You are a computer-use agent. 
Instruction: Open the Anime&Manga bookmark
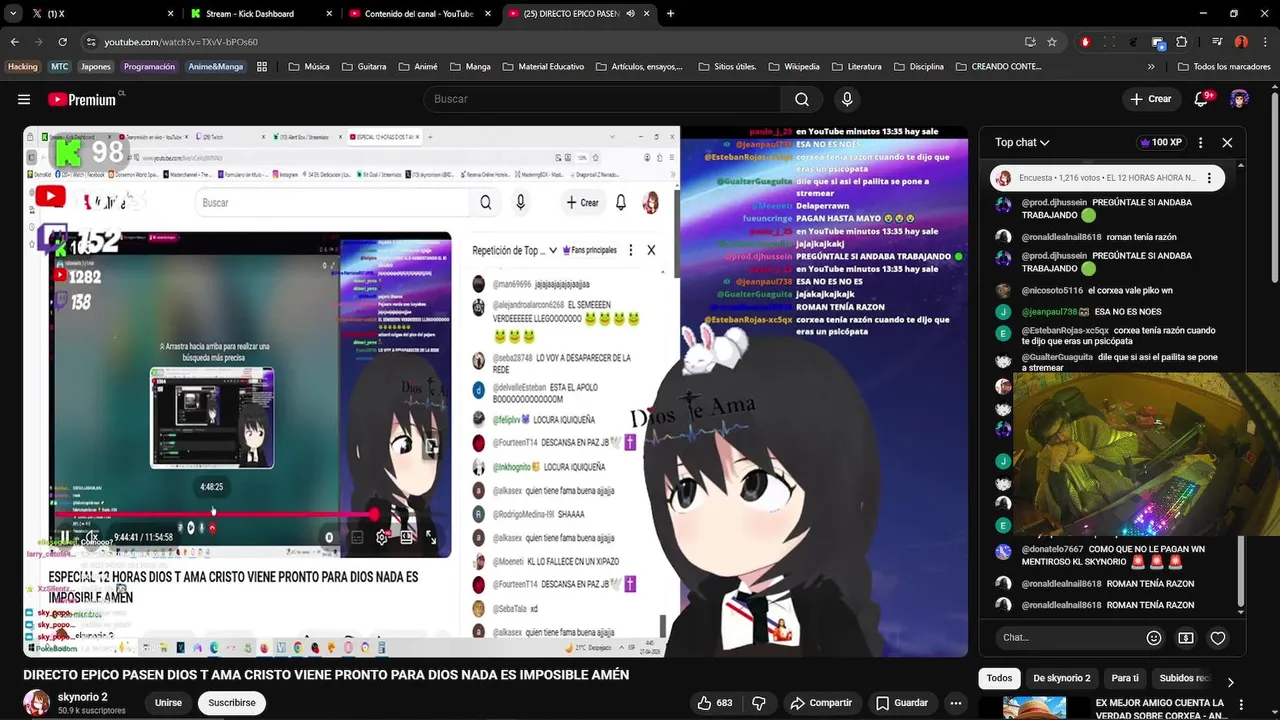(x=216, y=67)
